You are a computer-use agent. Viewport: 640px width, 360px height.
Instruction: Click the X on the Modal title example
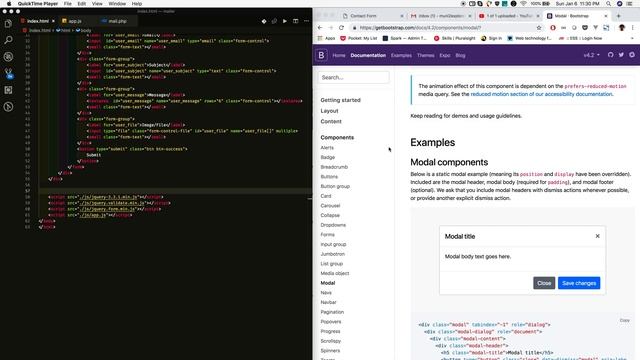[x=598, y=236]
